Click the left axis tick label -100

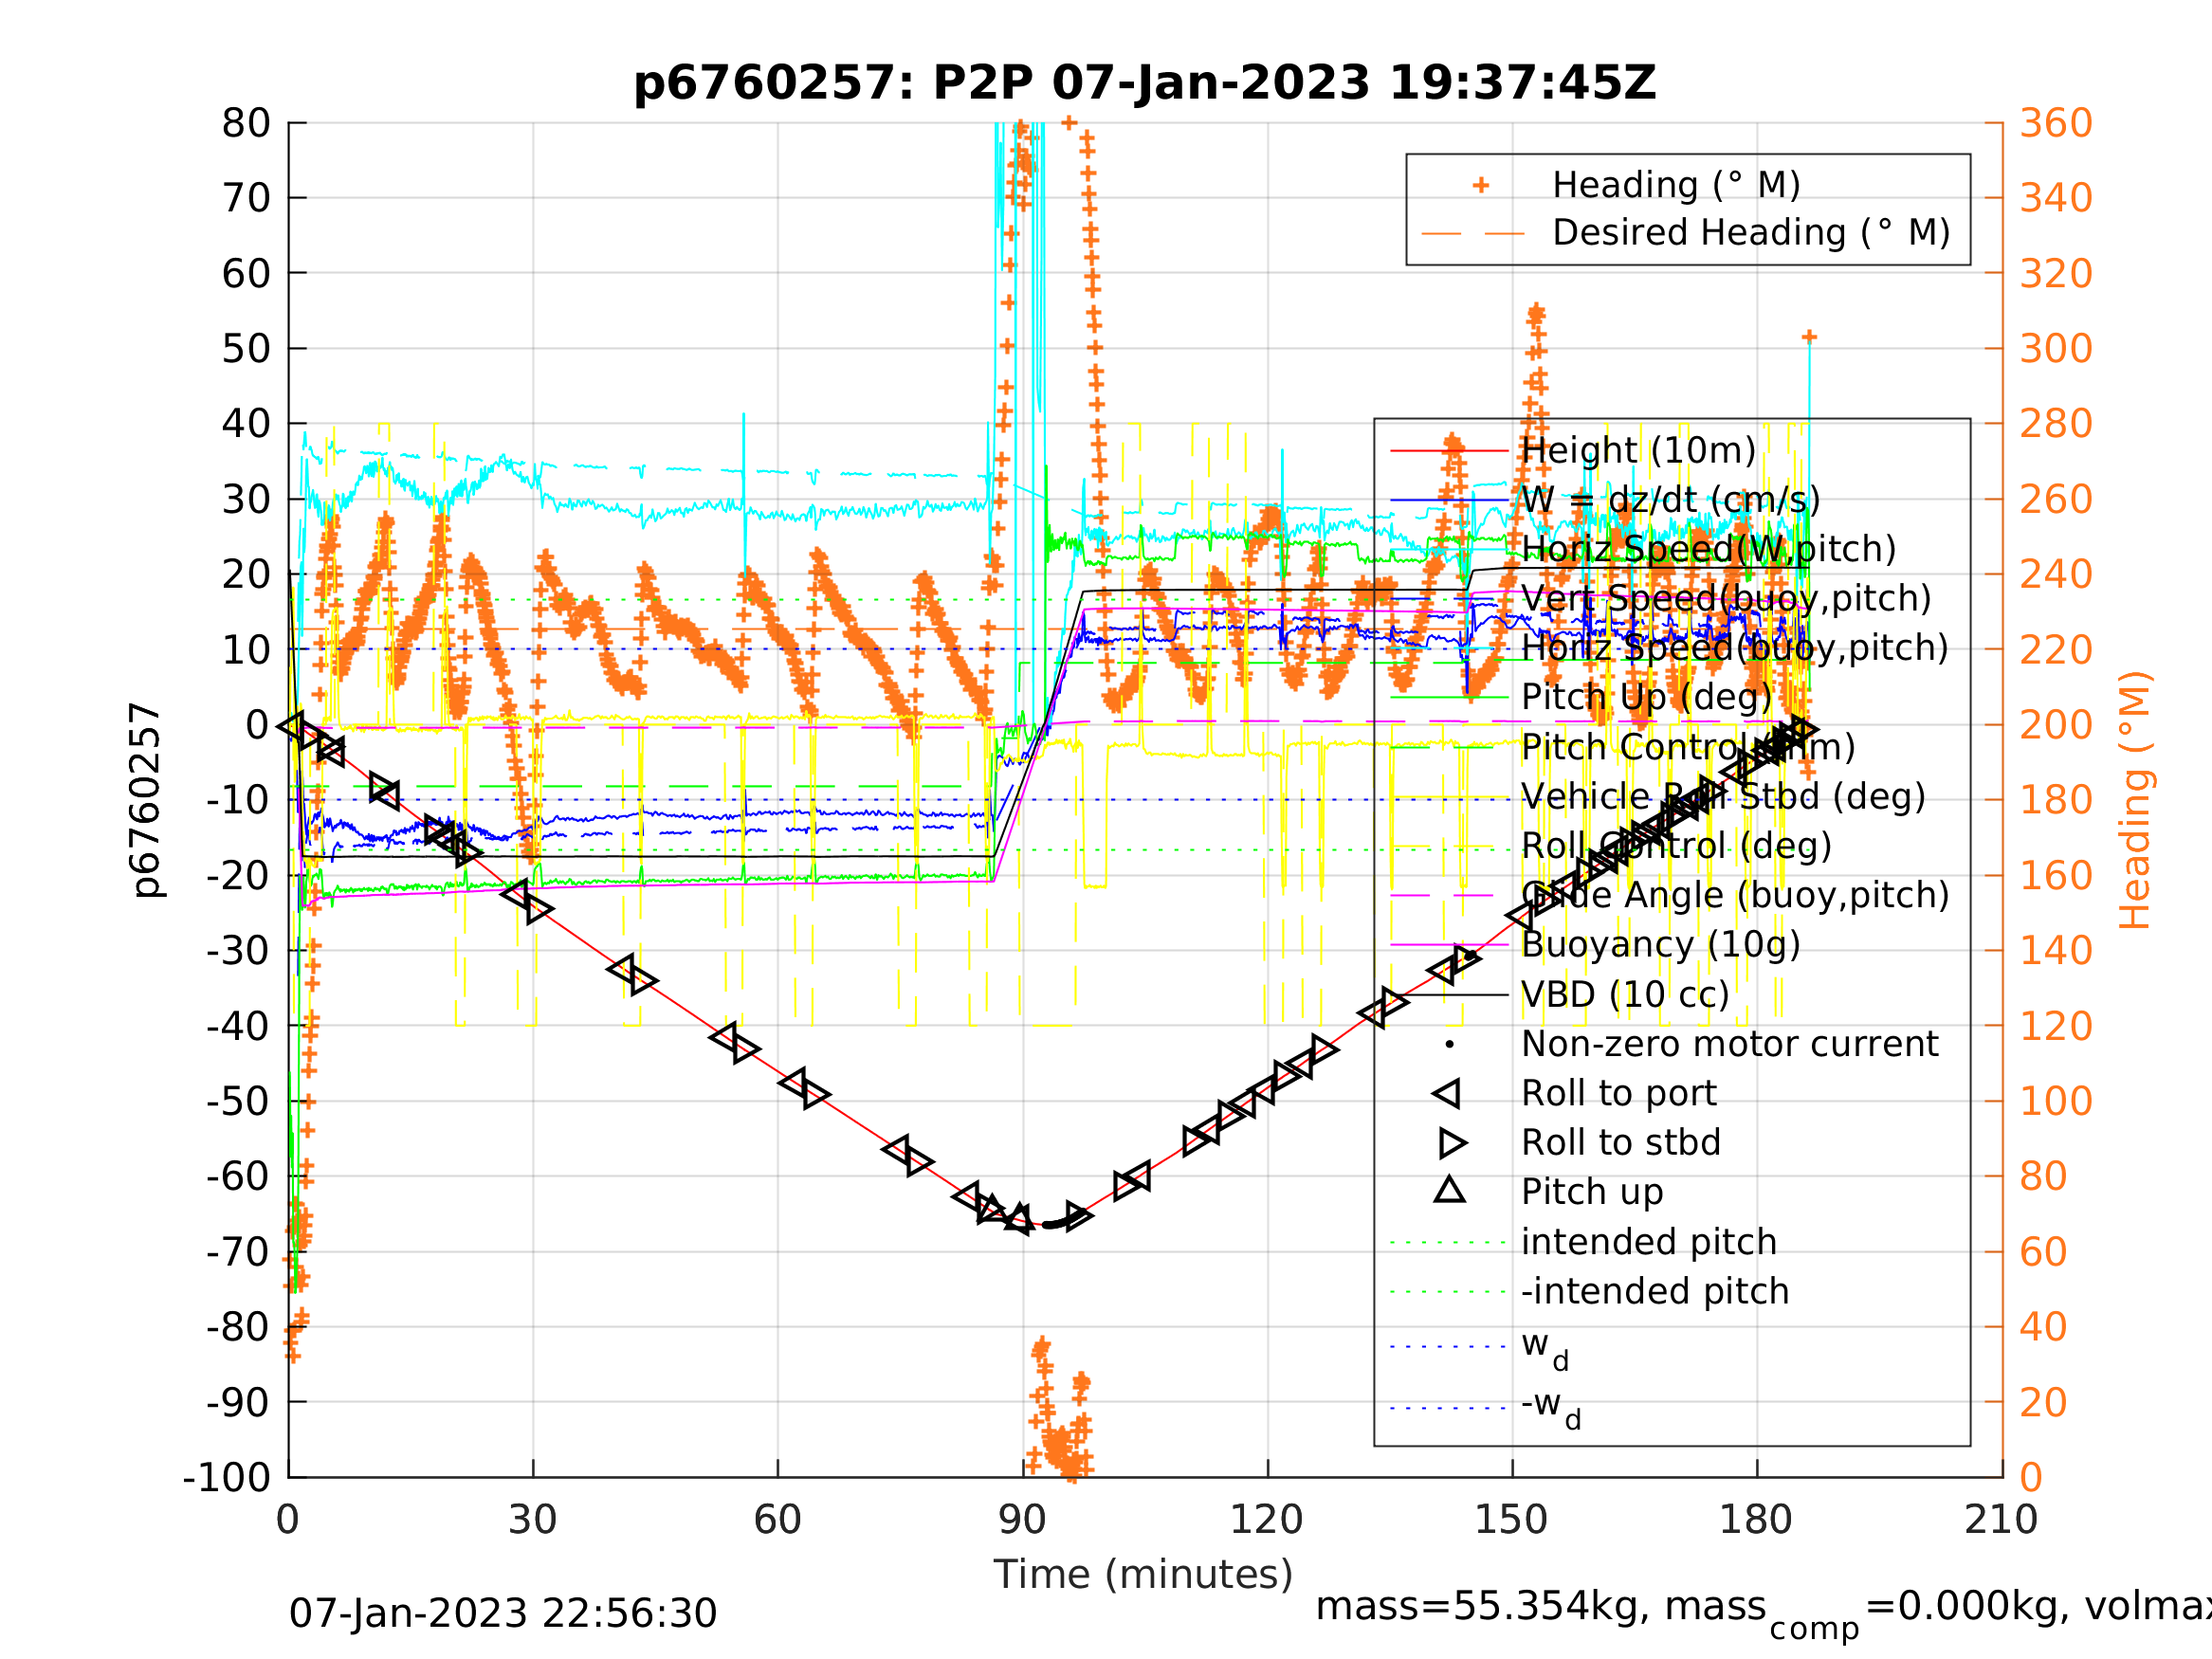click(x=226, y=1477)
